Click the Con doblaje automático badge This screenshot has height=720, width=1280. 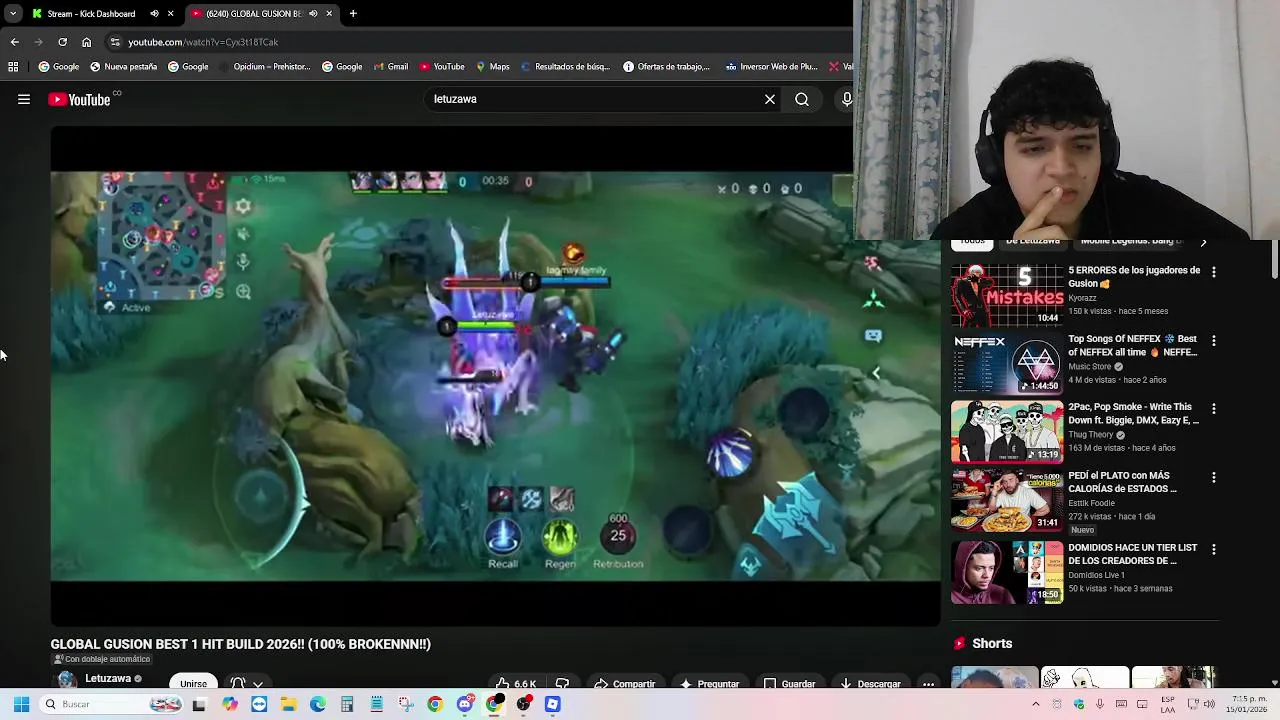click(x=102, y=659)
